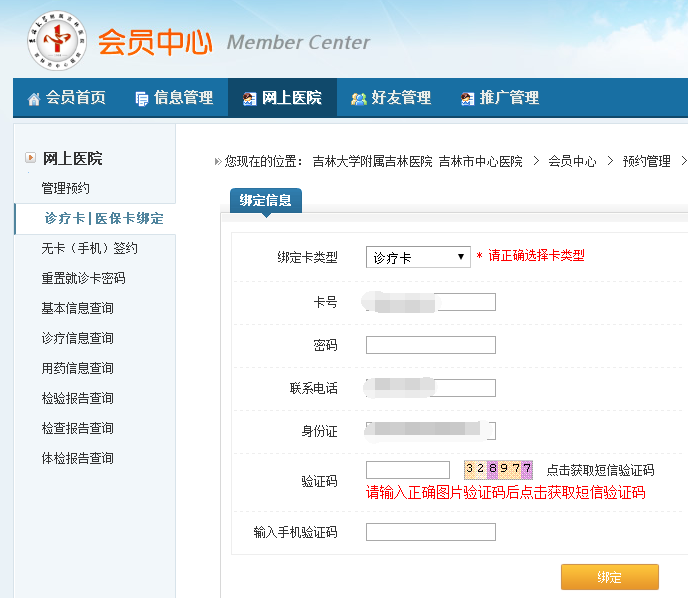Click the 输入手机验证码 input field

point(430,532)
